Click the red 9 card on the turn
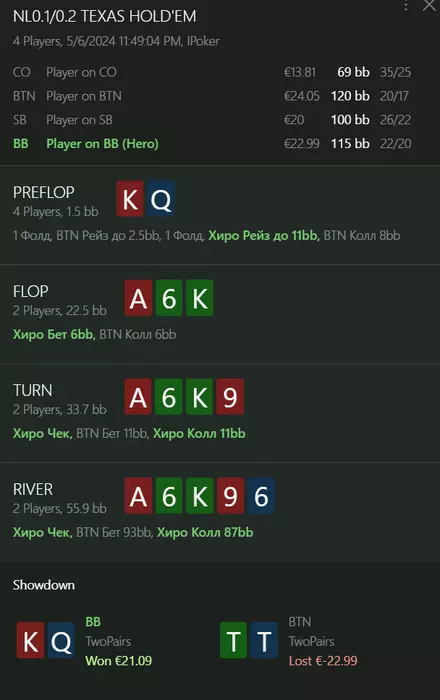 tap(230, 397)
